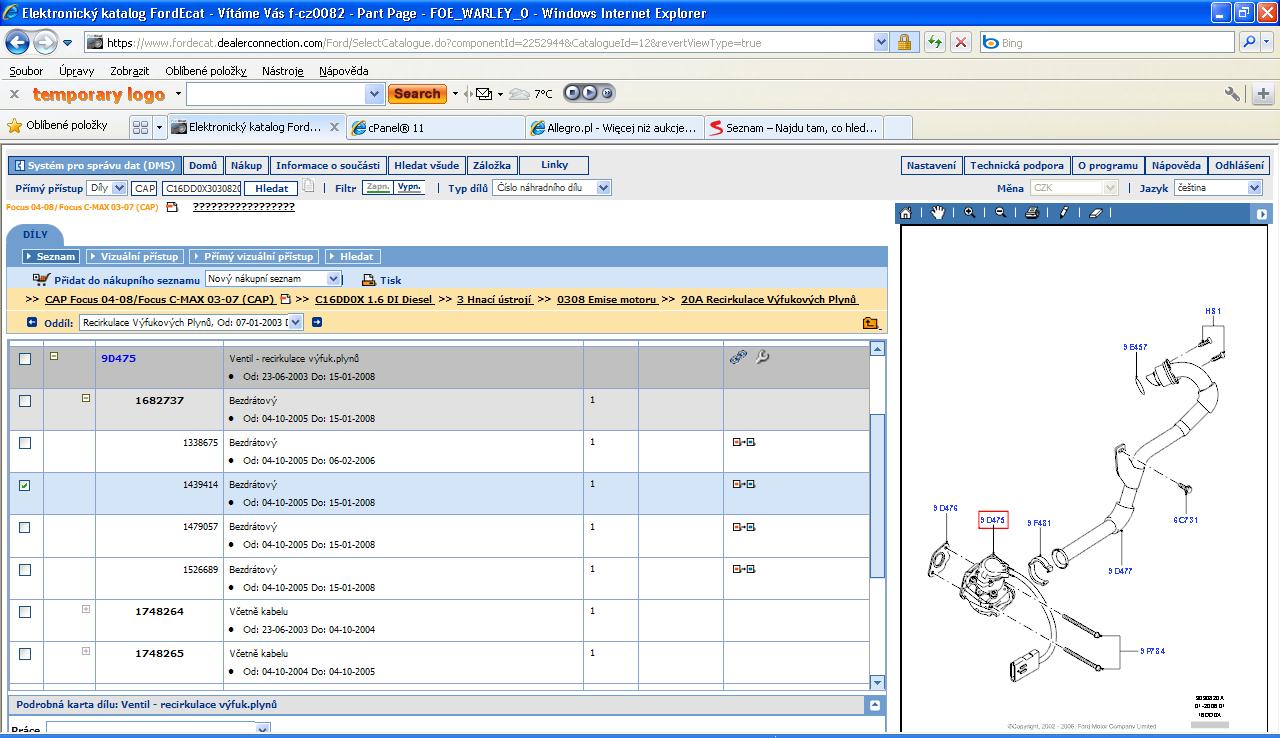Screen dimensions: 1280x738
Task: Select the pan hand tool
Action: (937, 213)
